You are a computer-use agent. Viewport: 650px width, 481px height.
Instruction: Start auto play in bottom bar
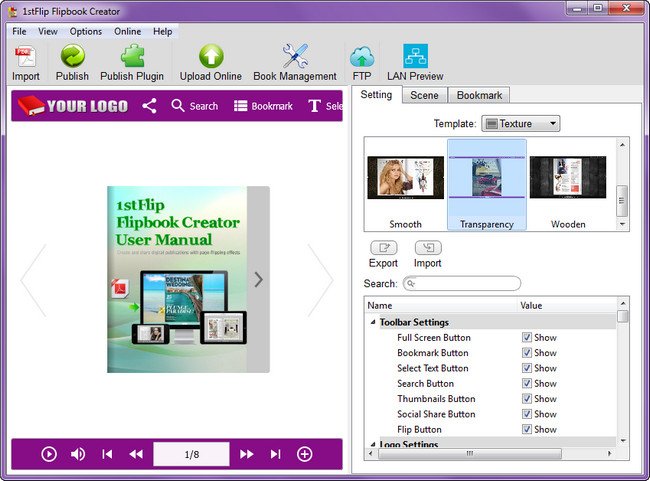pyautogui.click(x=49, y=454)
